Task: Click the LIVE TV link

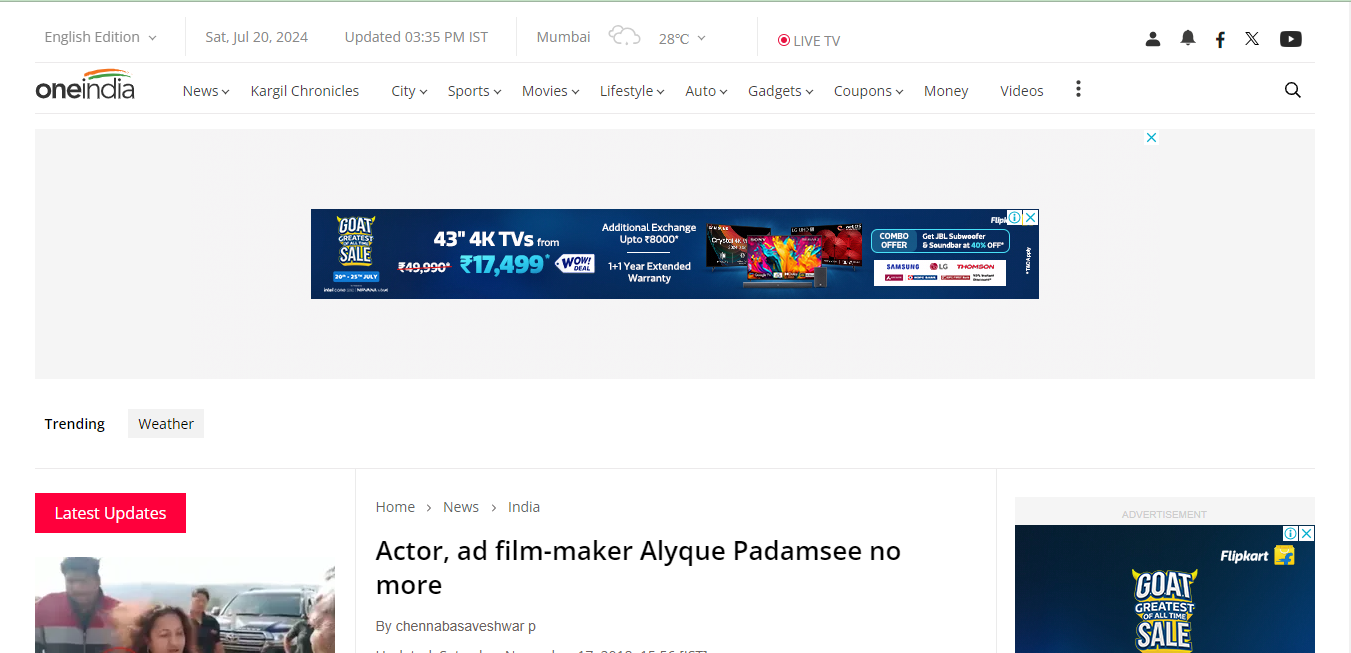Action: pos(809,41)
